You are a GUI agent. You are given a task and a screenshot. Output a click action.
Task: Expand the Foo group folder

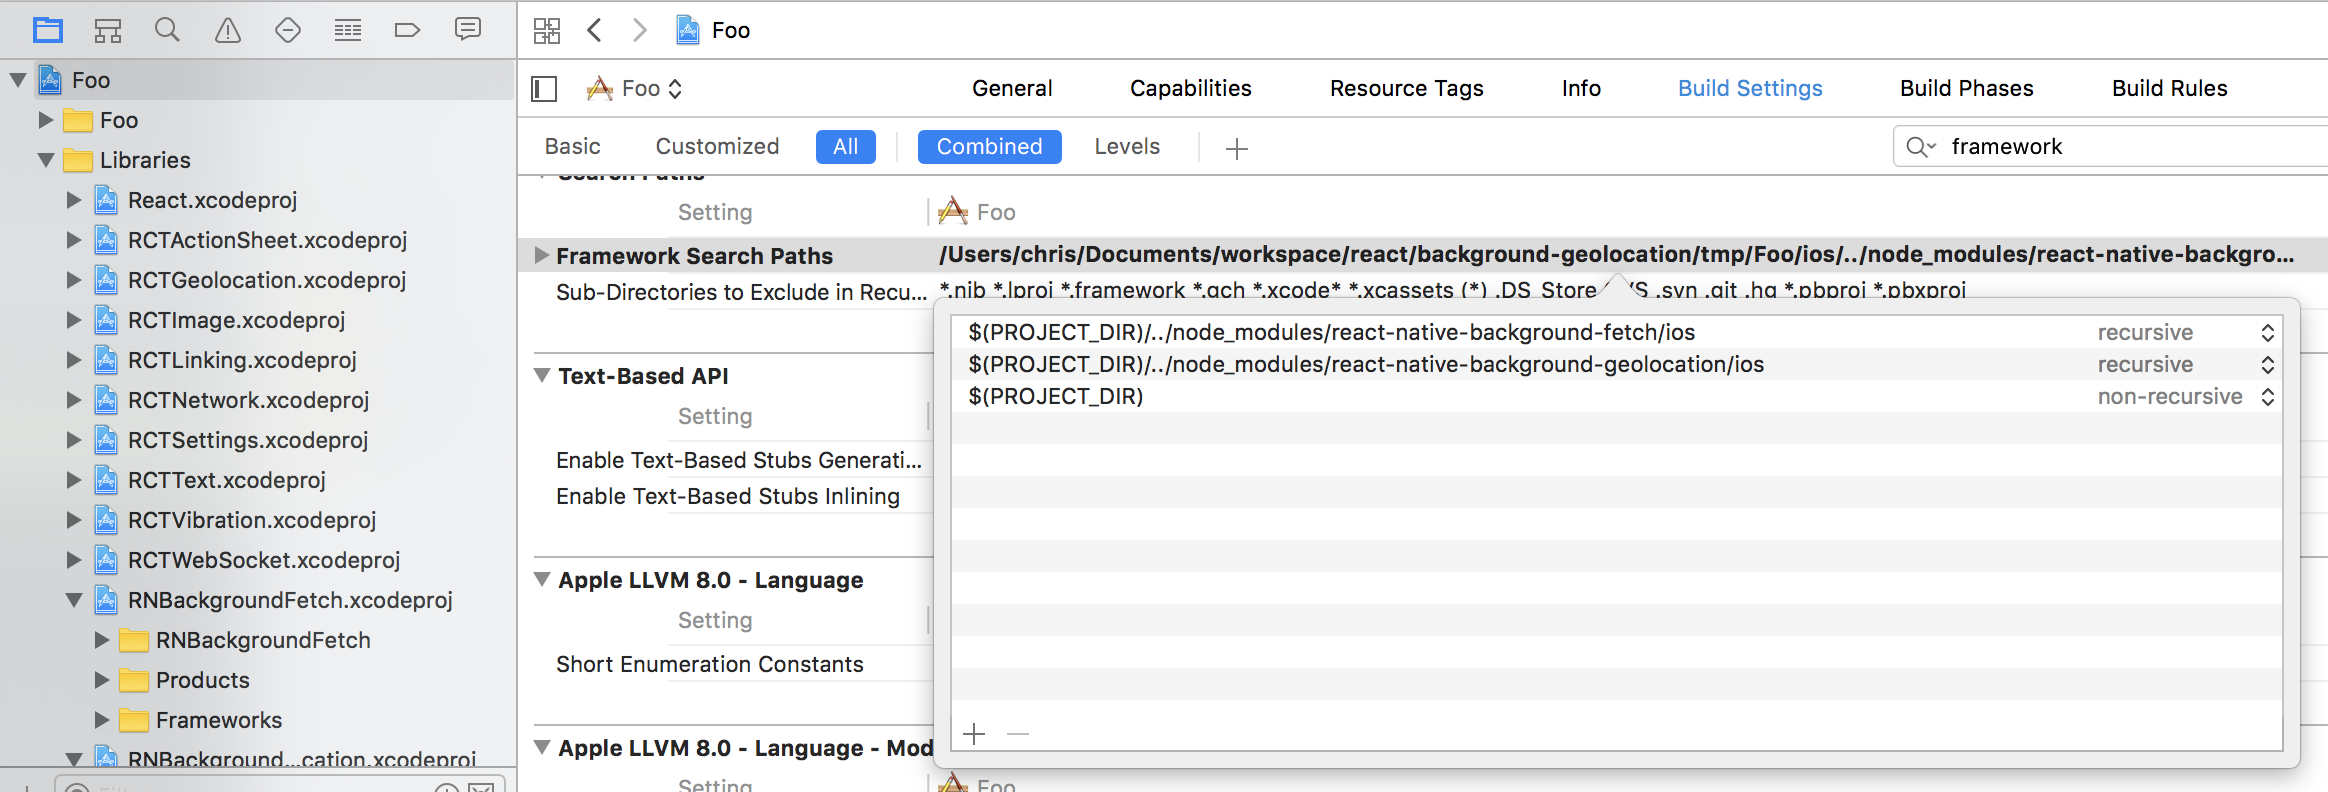click(x=46, y=120)
